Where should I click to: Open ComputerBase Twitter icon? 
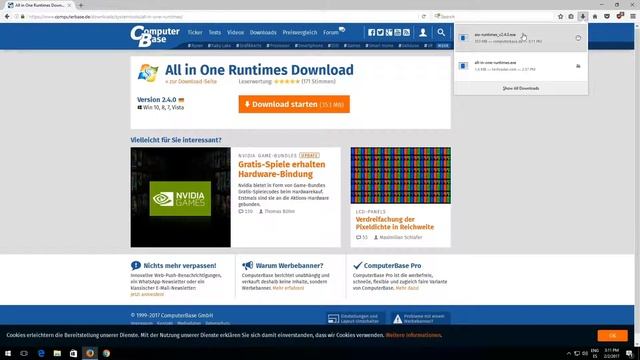pyautogui.click(x=380, y=32)
